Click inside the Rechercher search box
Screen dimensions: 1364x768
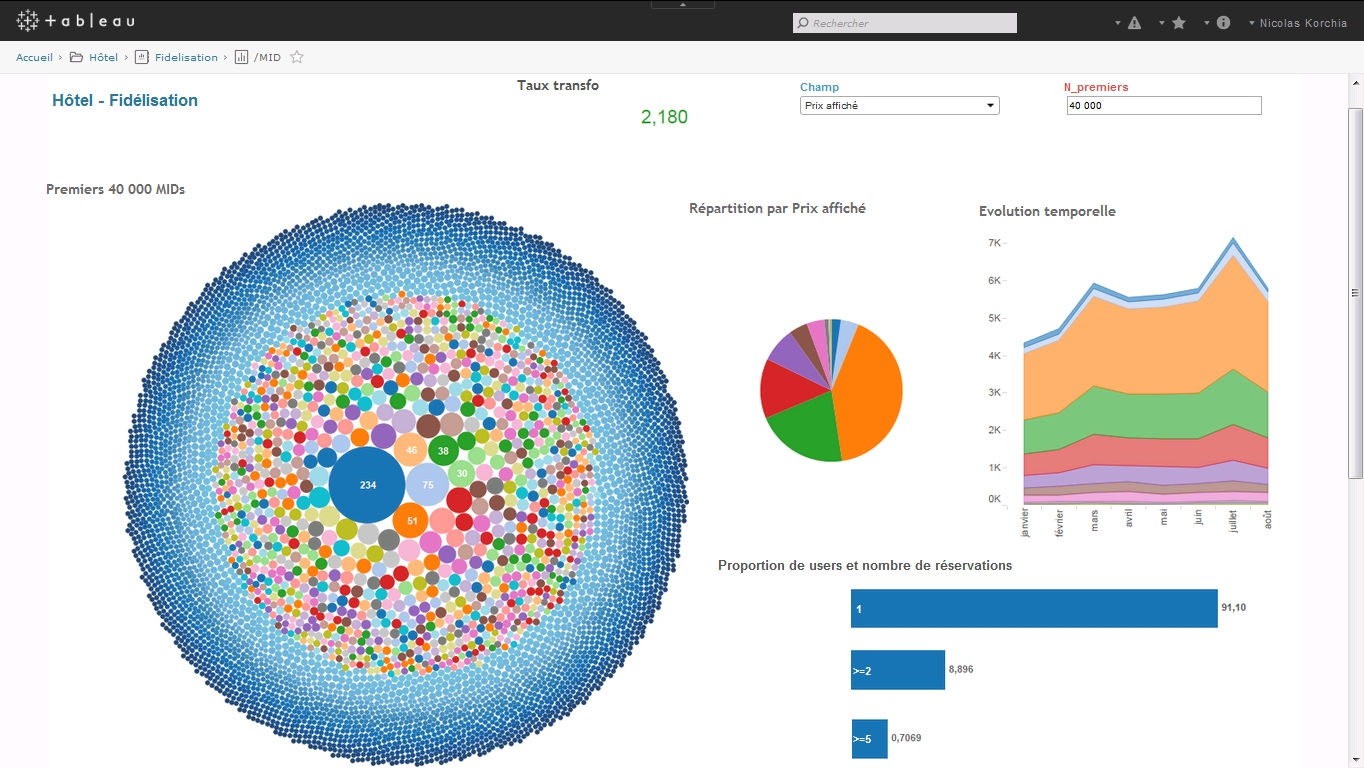tap(905, 23)
